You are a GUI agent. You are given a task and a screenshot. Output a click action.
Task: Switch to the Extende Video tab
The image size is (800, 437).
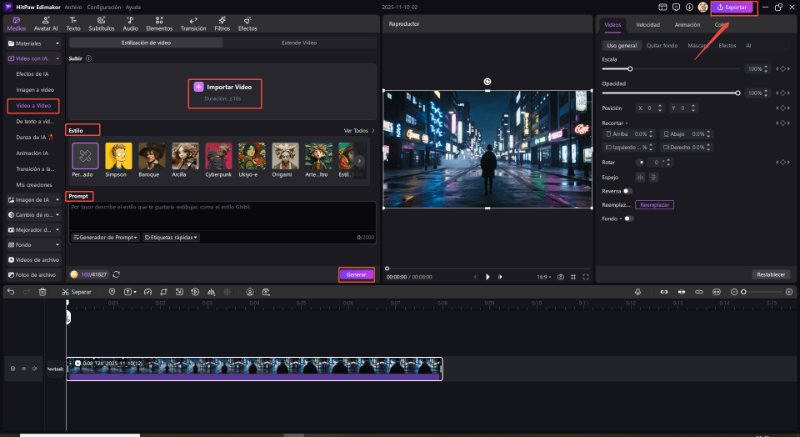[299, 43]
